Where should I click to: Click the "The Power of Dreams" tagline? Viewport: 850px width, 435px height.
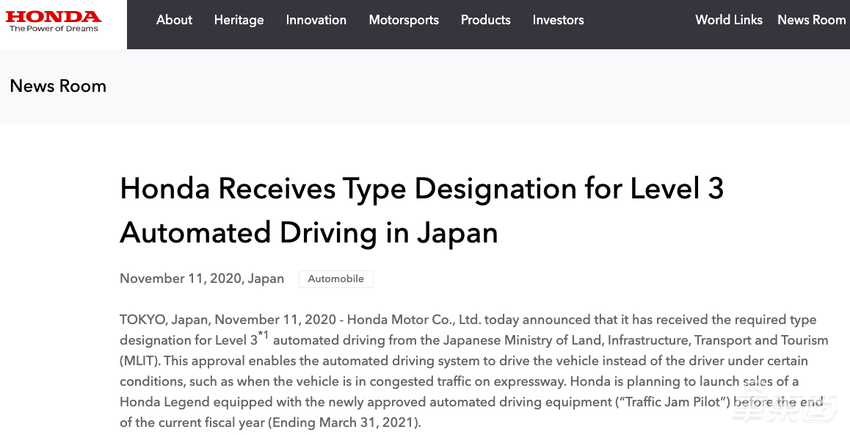coord(55,29)
